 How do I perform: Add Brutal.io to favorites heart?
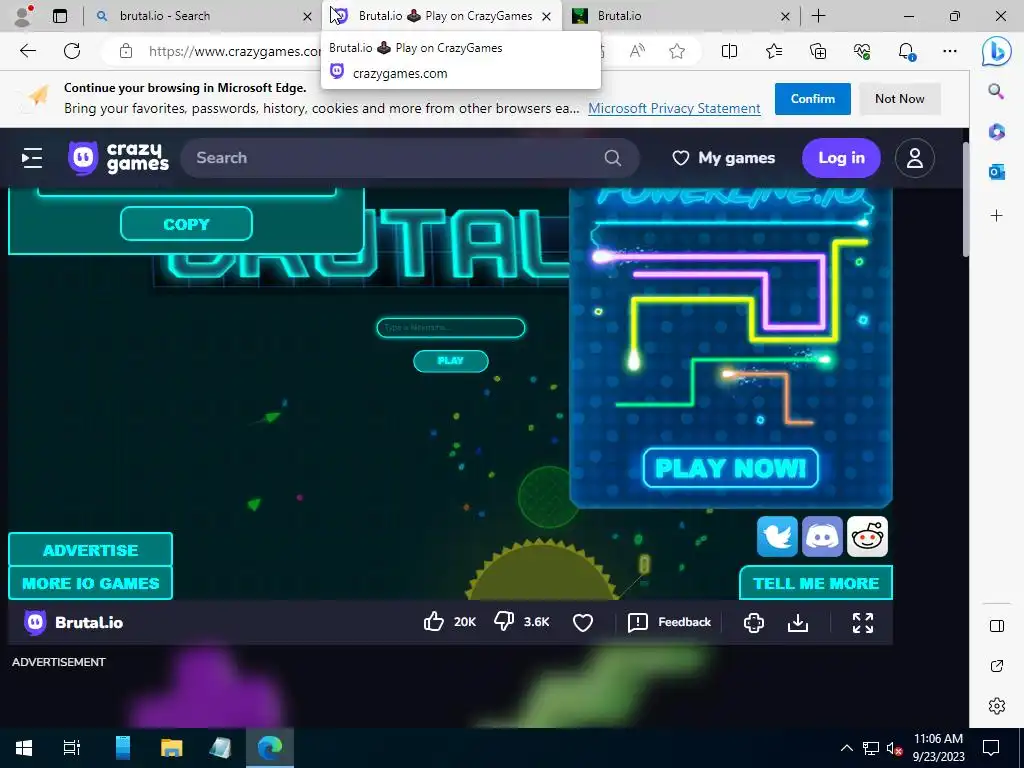click(583, 622)
